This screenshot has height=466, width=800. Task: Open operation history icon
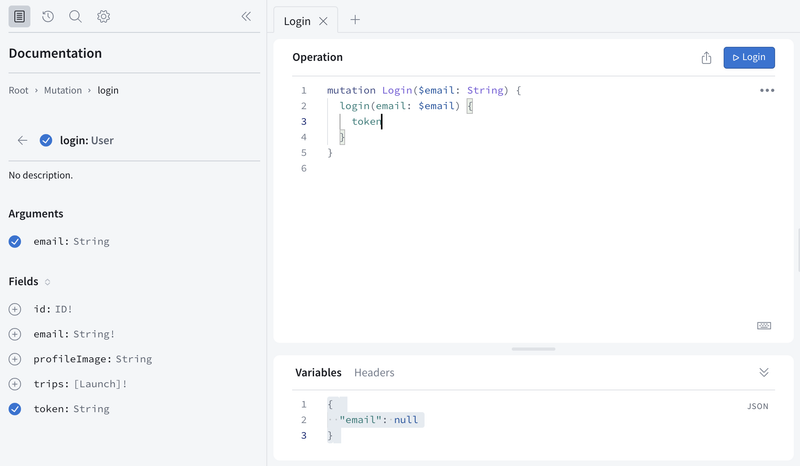[x=47, y=16]
